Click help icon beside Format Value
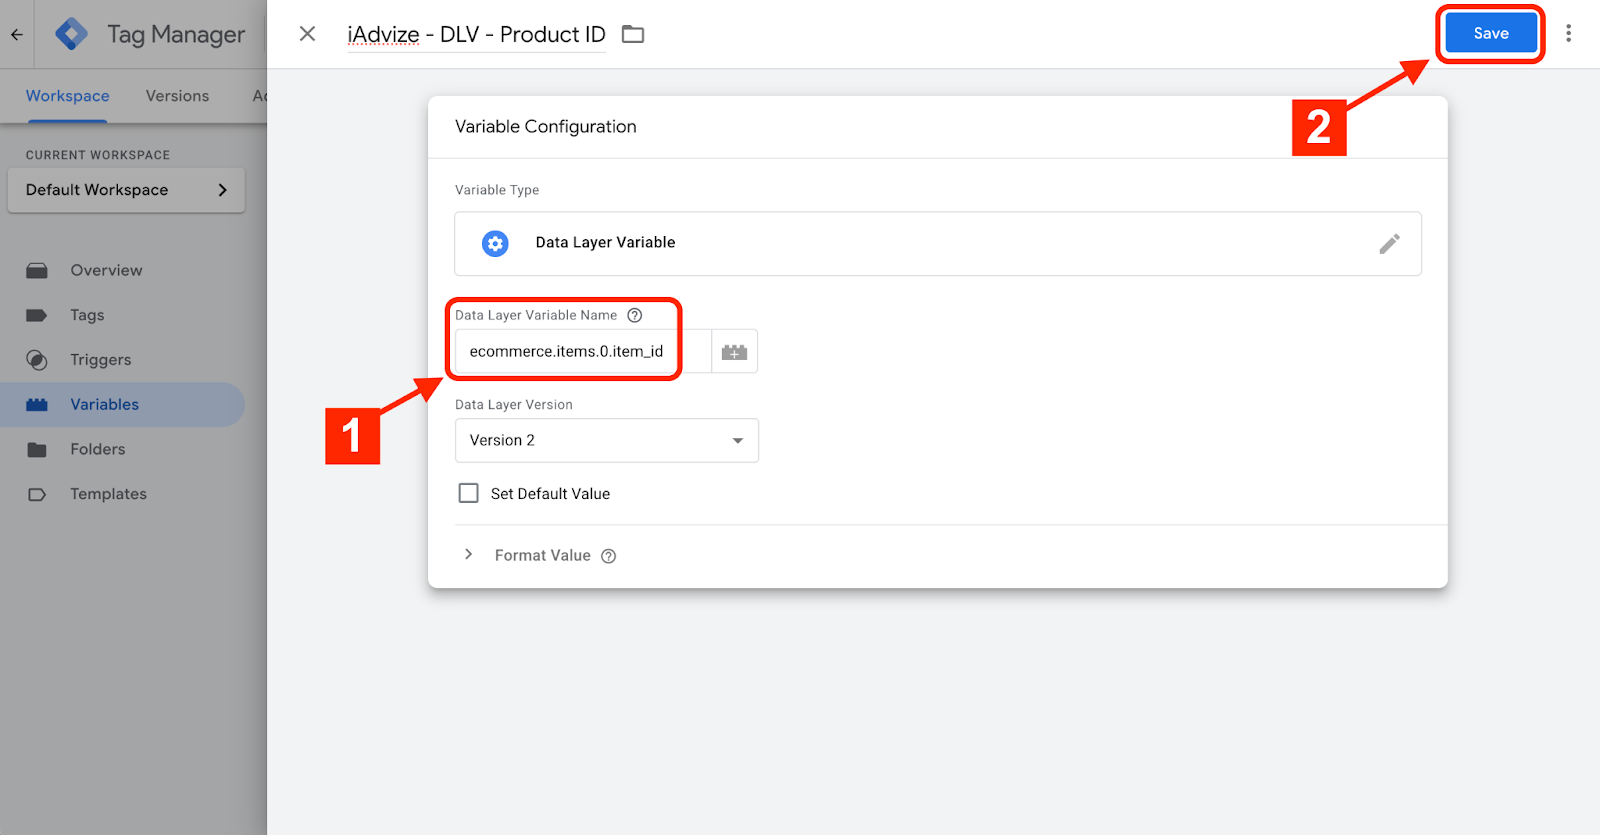Viewport: 1600px width, 835px height. (608, 556)
